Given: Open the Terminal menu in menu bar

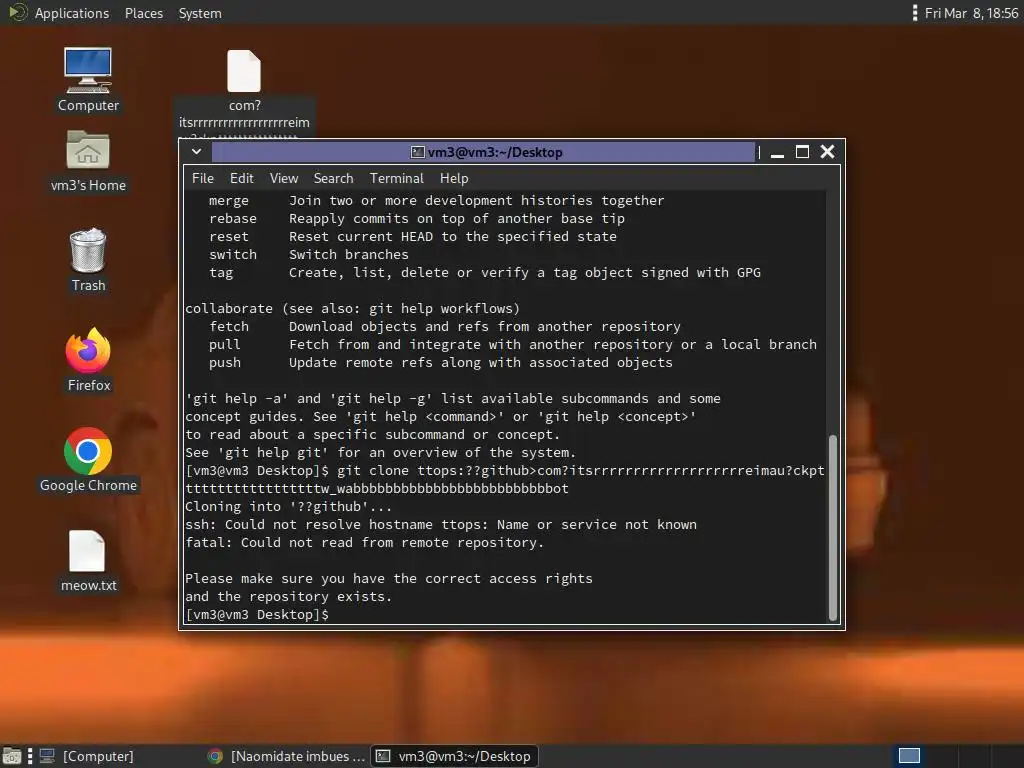Looking at the screenshot, I should 396,178.
